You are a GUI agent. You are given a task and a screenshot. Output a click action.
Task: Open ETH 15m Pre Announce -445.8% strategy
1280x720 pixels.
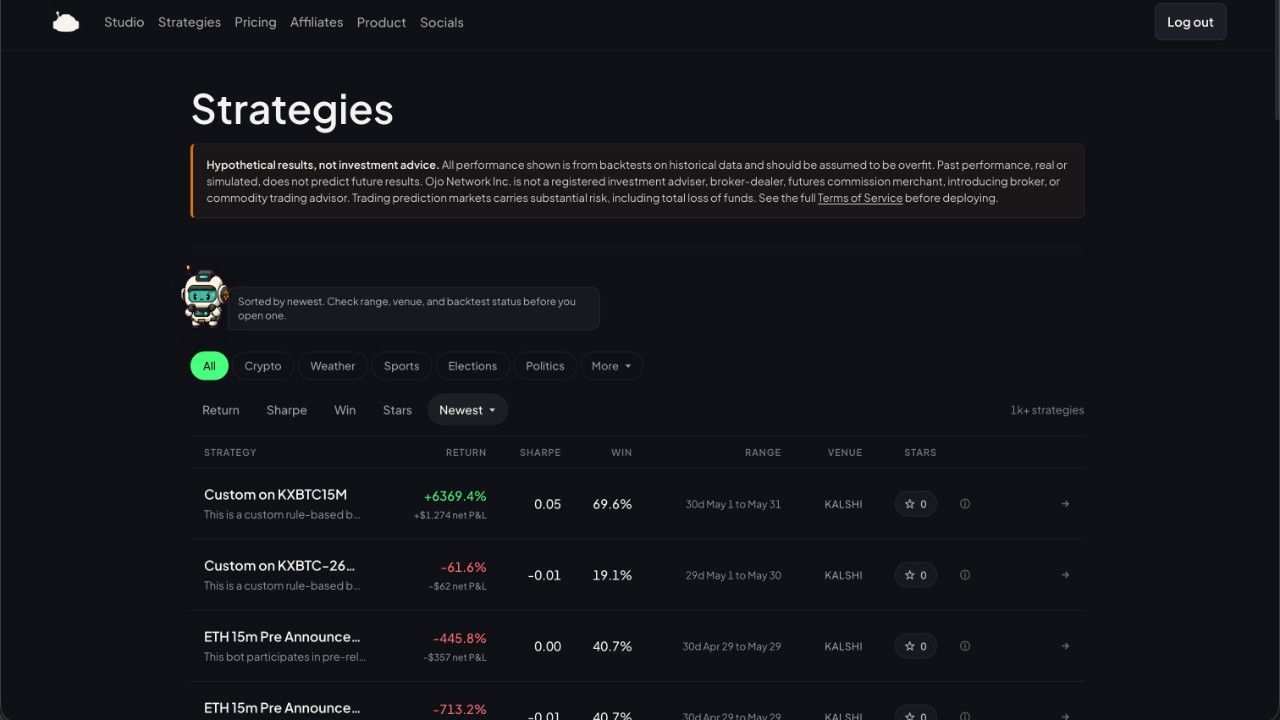tap(282, 636)
